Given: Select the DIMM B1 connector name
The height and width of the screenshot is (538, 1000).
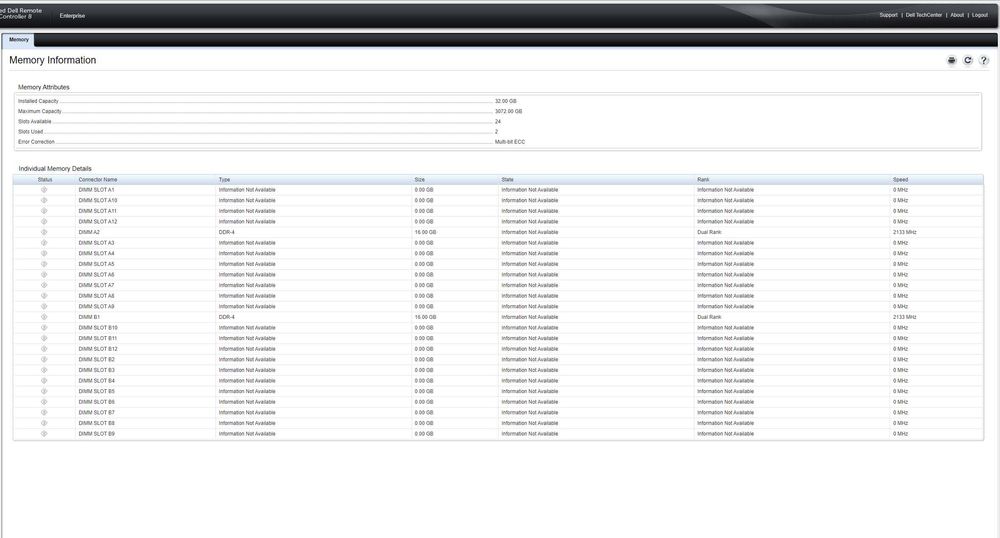Looking at the screenshot, I should click(x=89, y=317).
